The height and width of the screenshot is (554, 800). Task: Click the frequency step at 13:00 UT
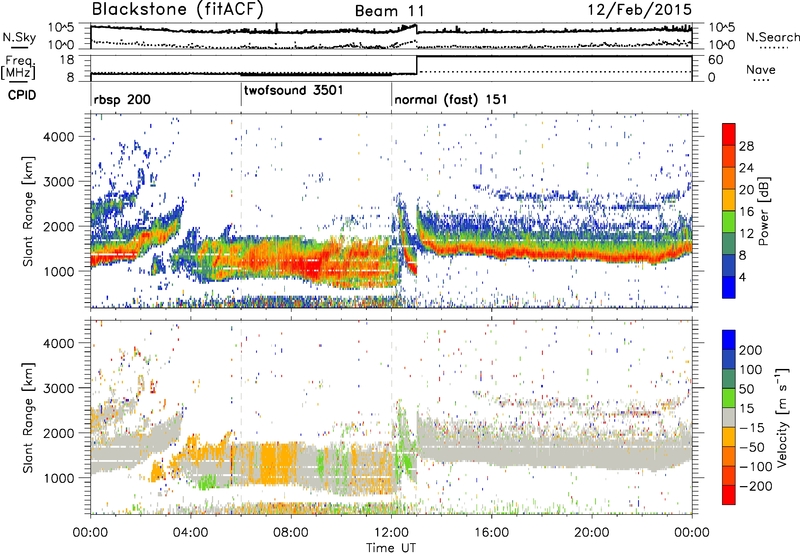tap(417, 65)
